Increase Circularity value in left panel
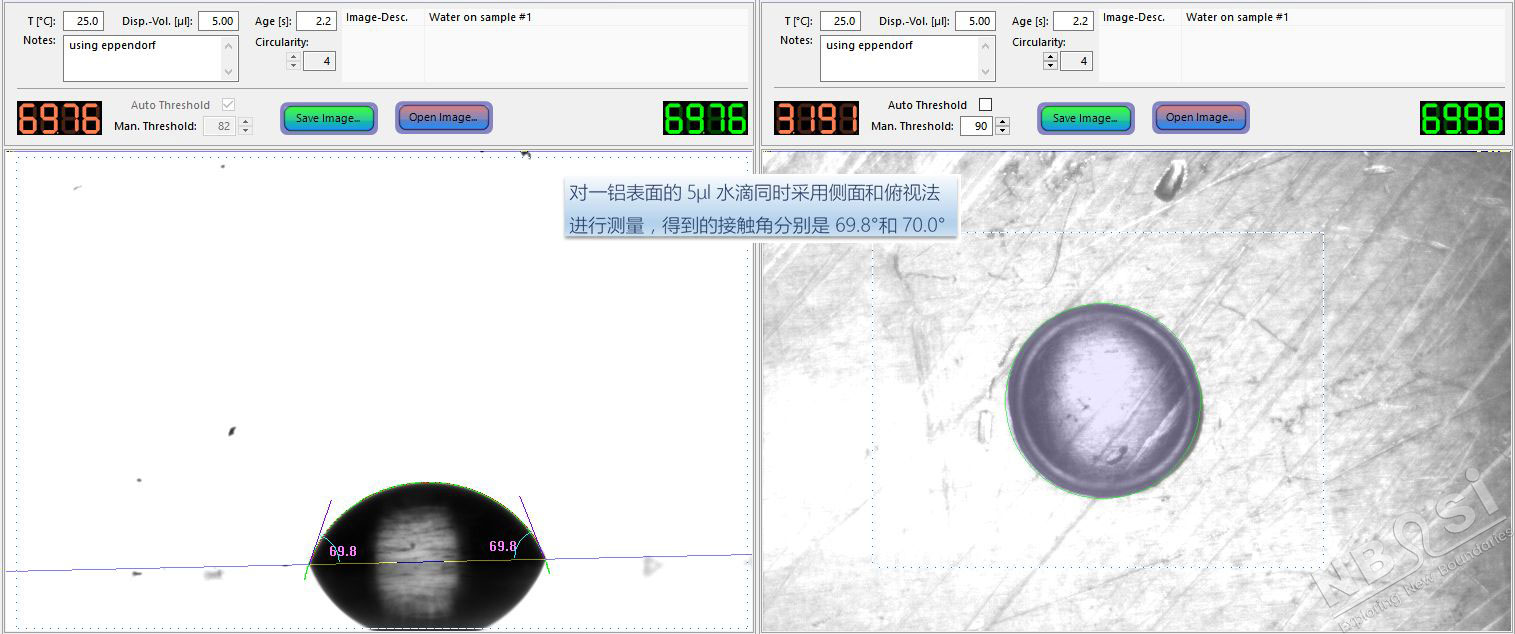Screen dimensions: 1515x634 [x=293, y=57]
